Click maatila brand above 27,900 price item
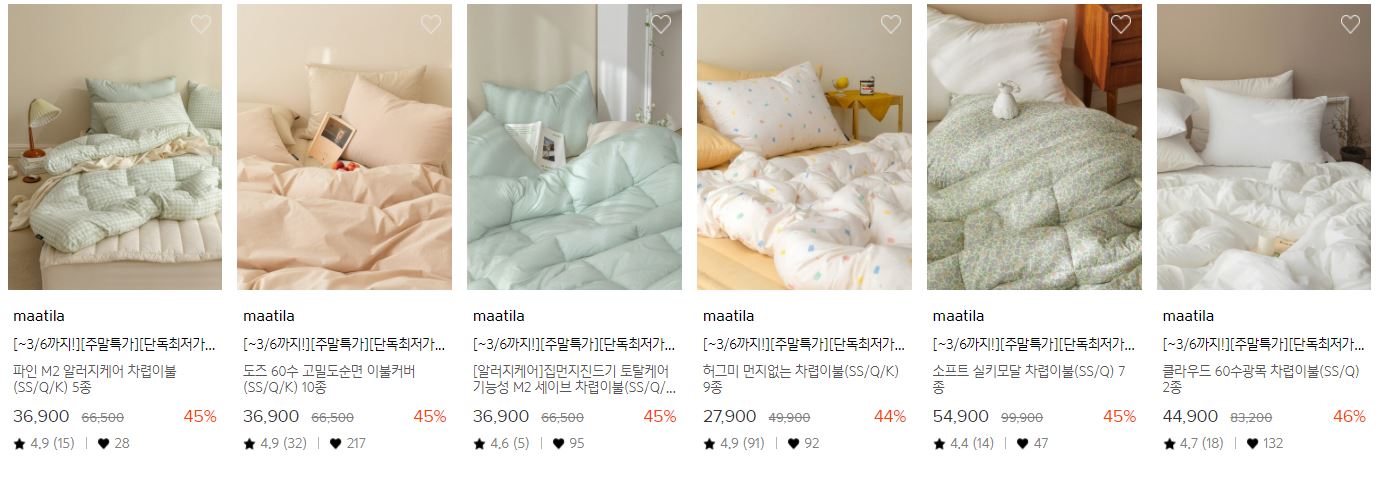The width and height of the screenshot is (1380, 484). click(x=729, y=316)
